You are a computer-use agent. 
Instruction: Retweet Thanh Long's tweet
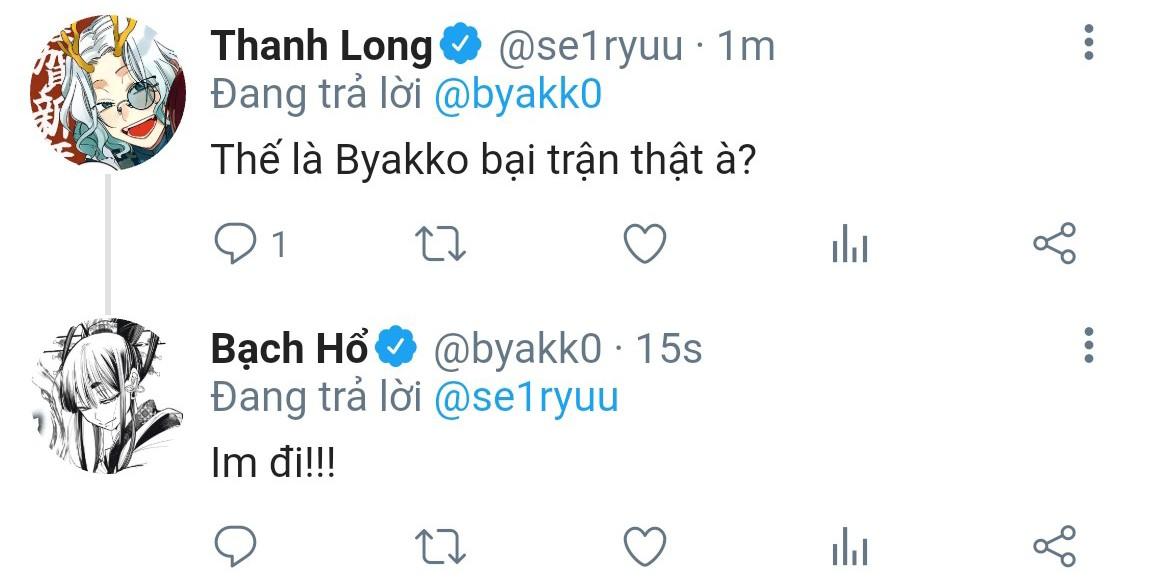point(441,244)
